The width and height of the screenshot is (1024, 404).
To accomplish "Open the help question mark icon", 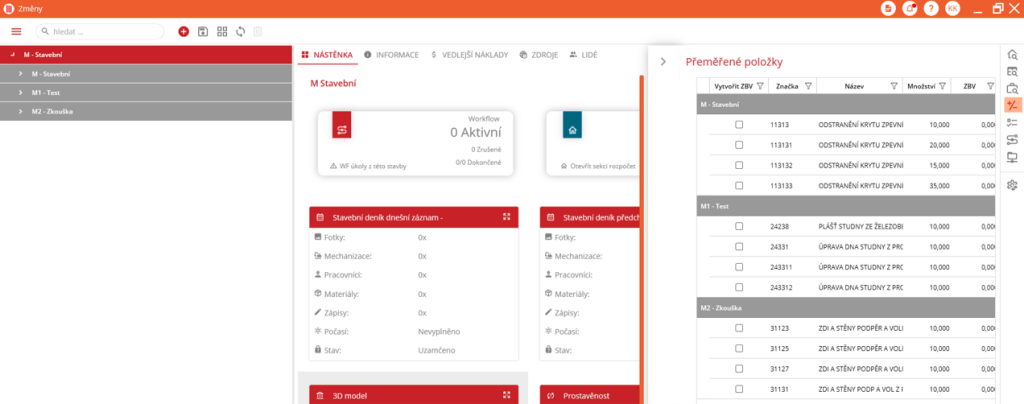I will [931, 8].
